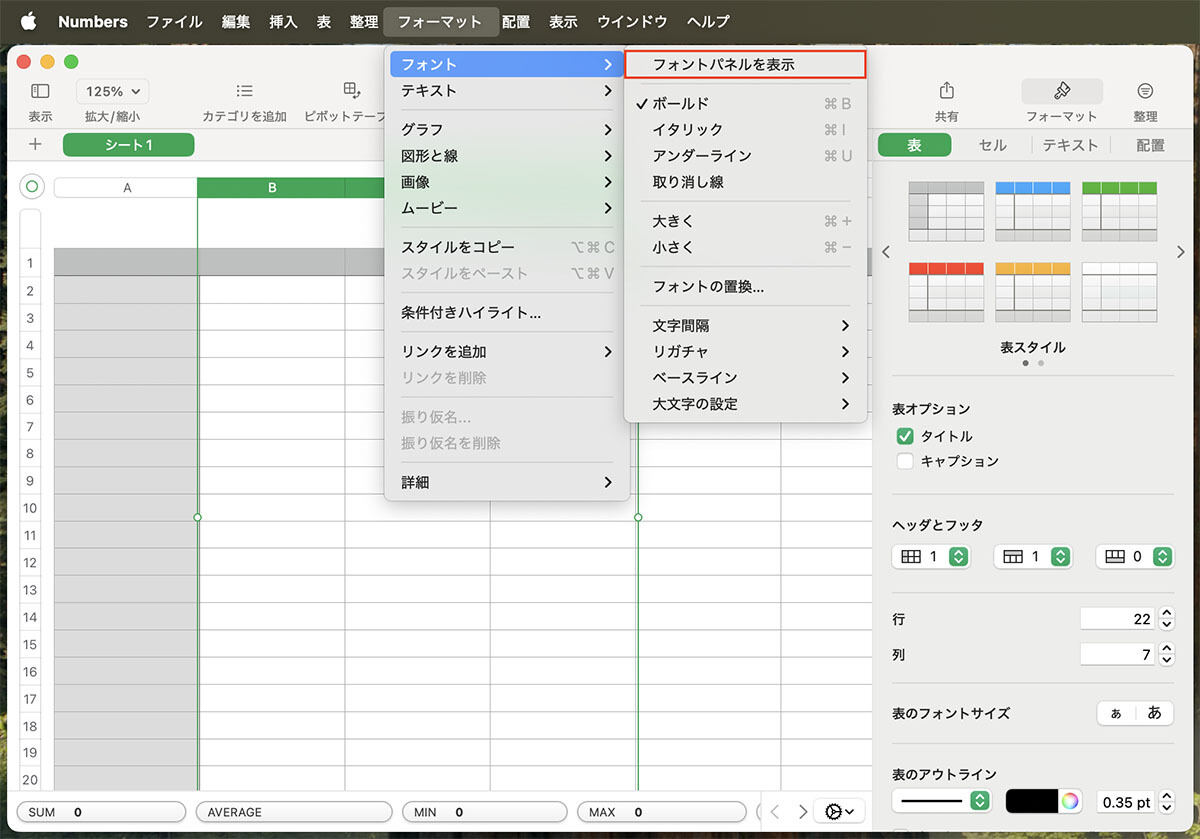Show previous table styles page
1200x839 pixels.
coord(886,252)
